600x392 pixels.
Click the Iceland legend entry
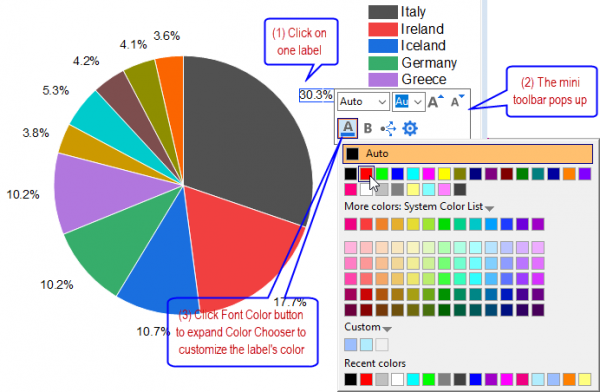[x=407, y=46]
